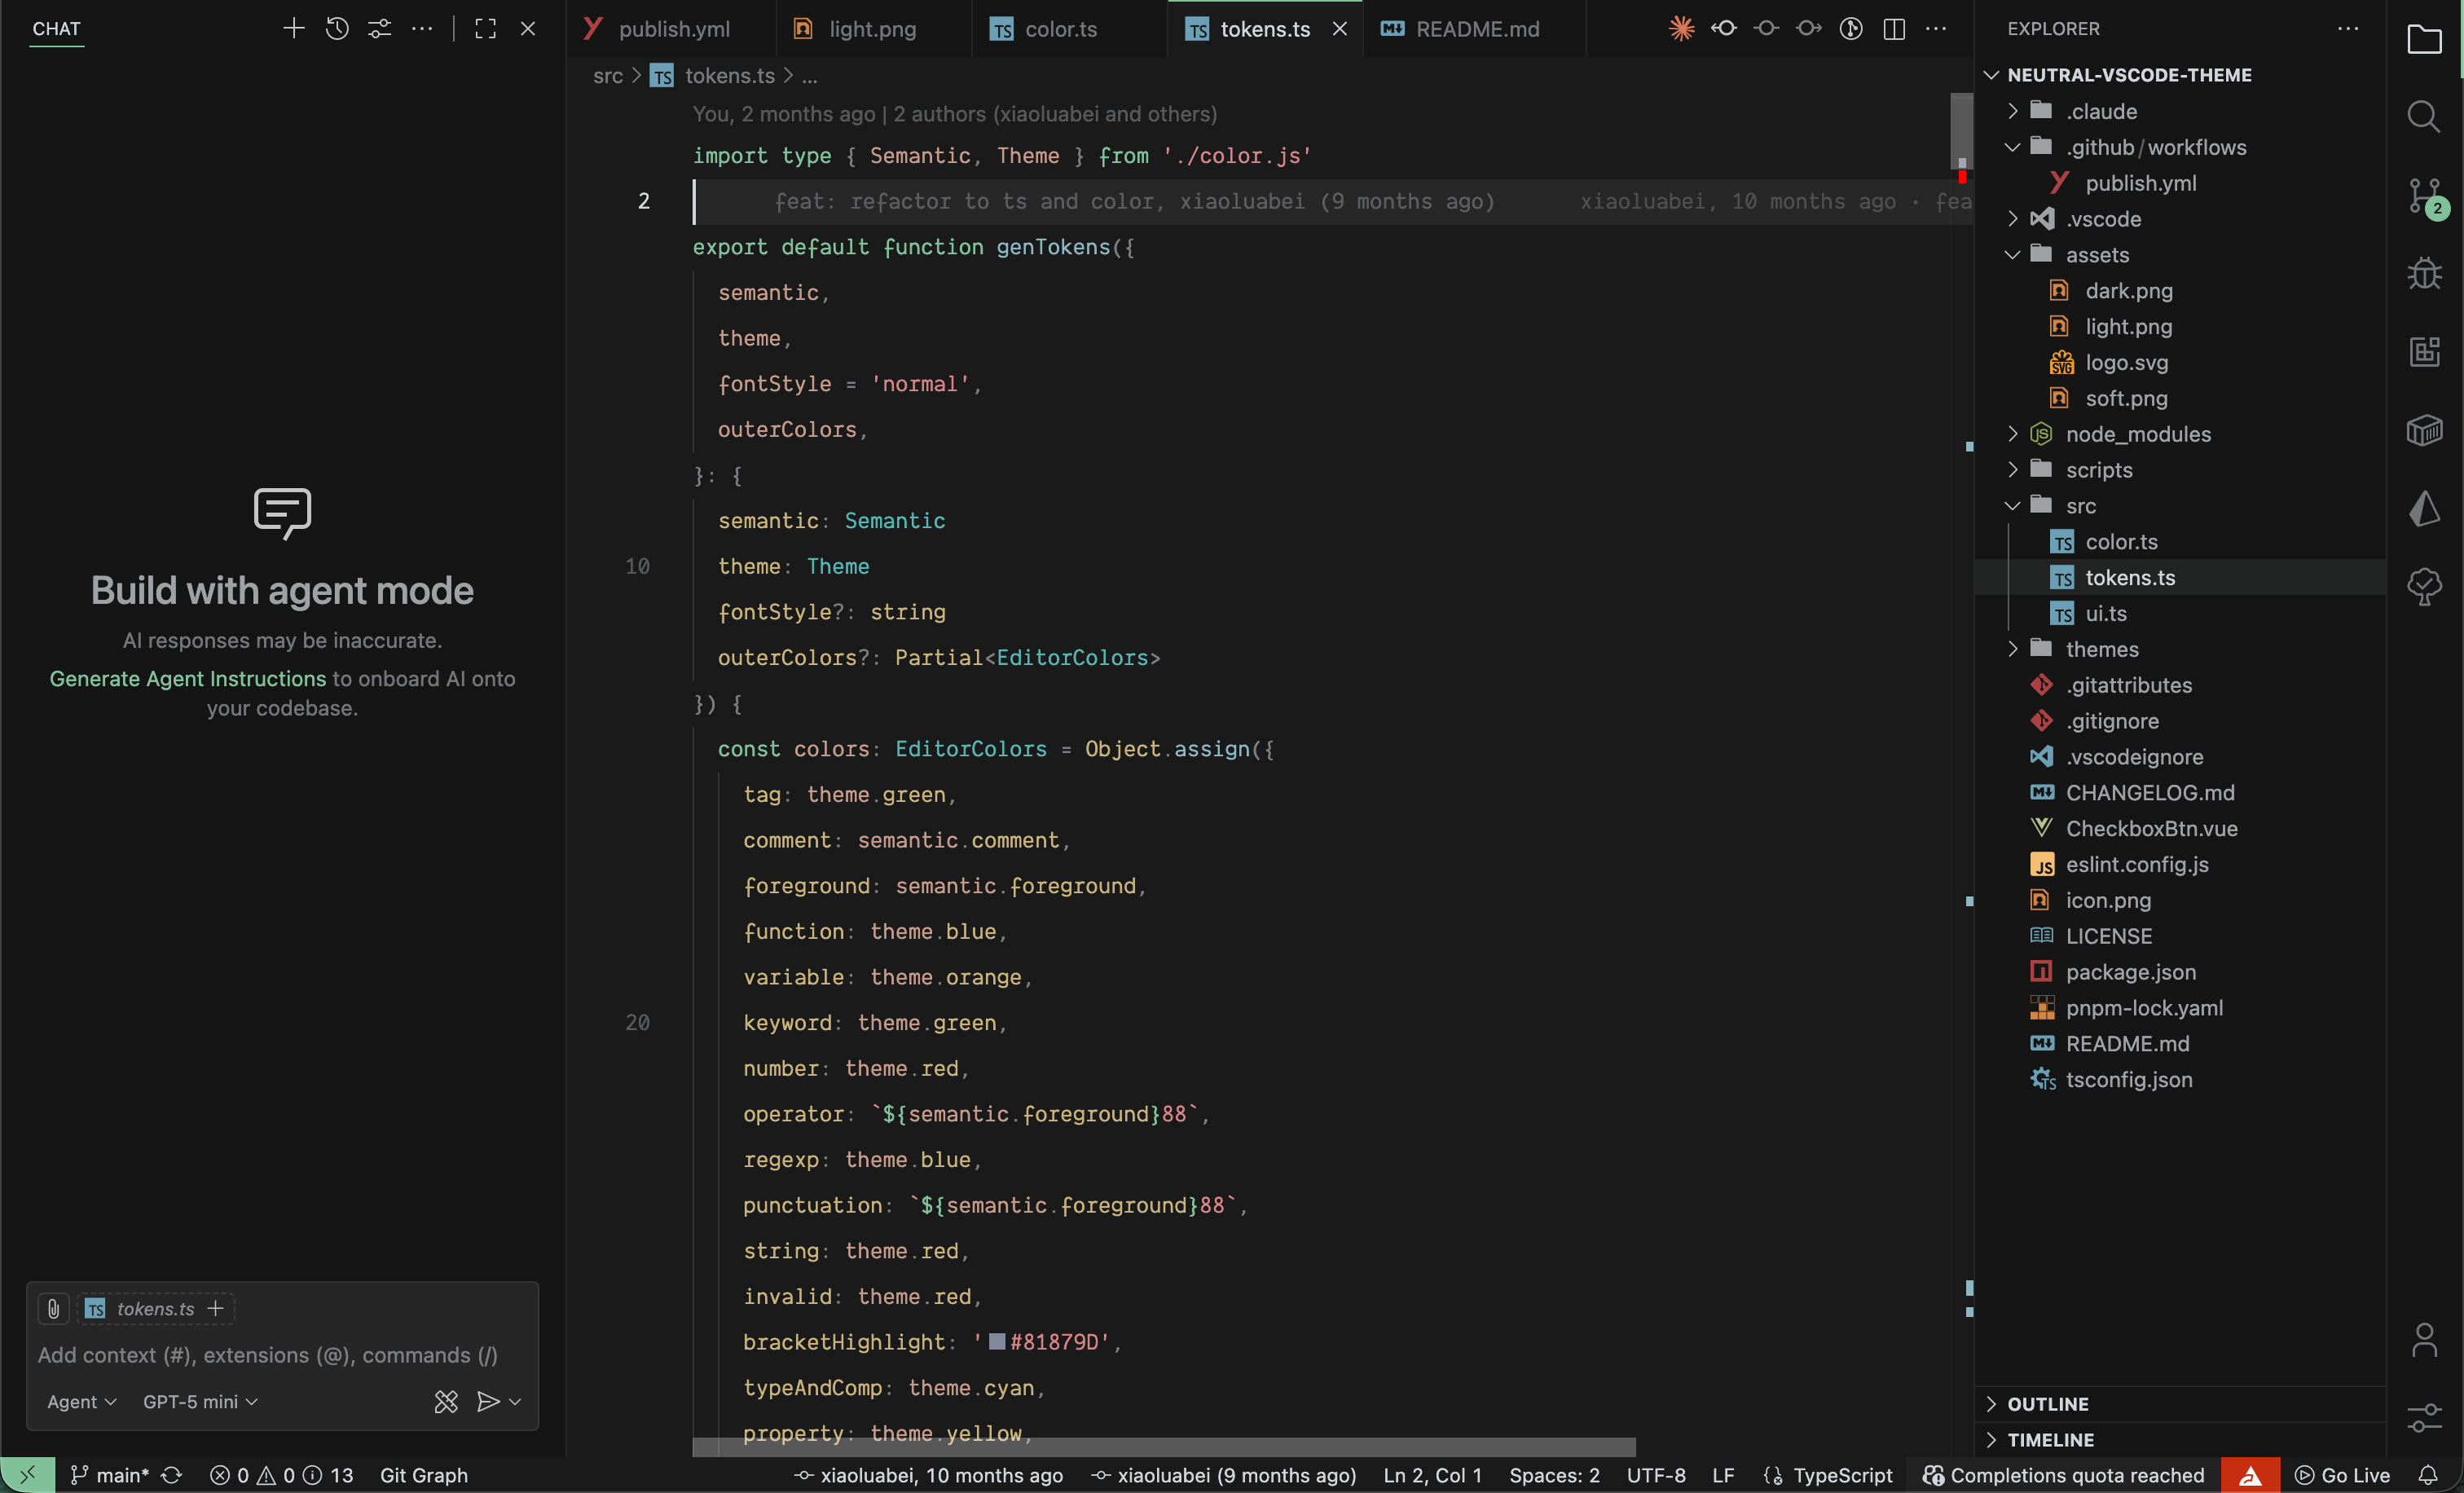
Task: Synchronize changes icon in status bar
Action: click(172, 1475)
